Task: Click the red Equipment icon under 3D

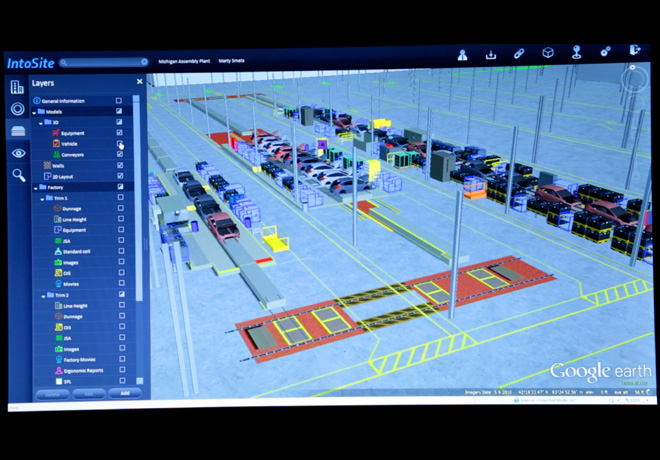Action: [56, 133]
